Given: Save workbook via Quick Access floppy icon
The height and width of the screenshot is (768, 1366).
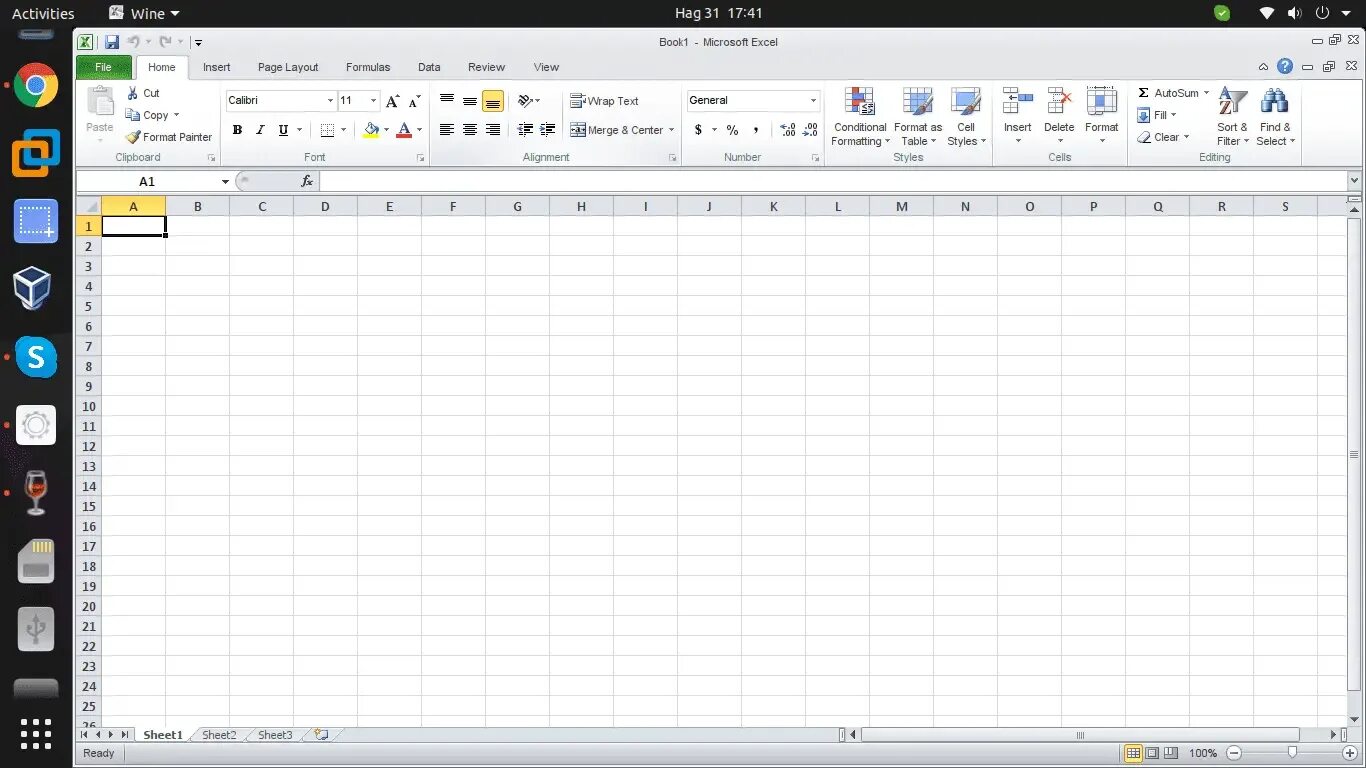Looking at the screenshot, I should (x=112, y=42).
